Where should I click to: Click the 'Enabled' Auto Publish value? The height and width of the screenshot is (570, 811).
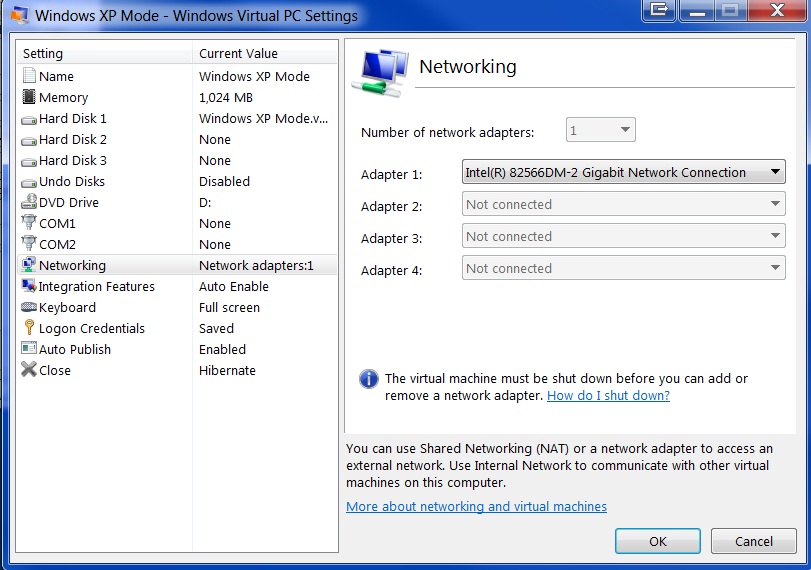point(222,350)
